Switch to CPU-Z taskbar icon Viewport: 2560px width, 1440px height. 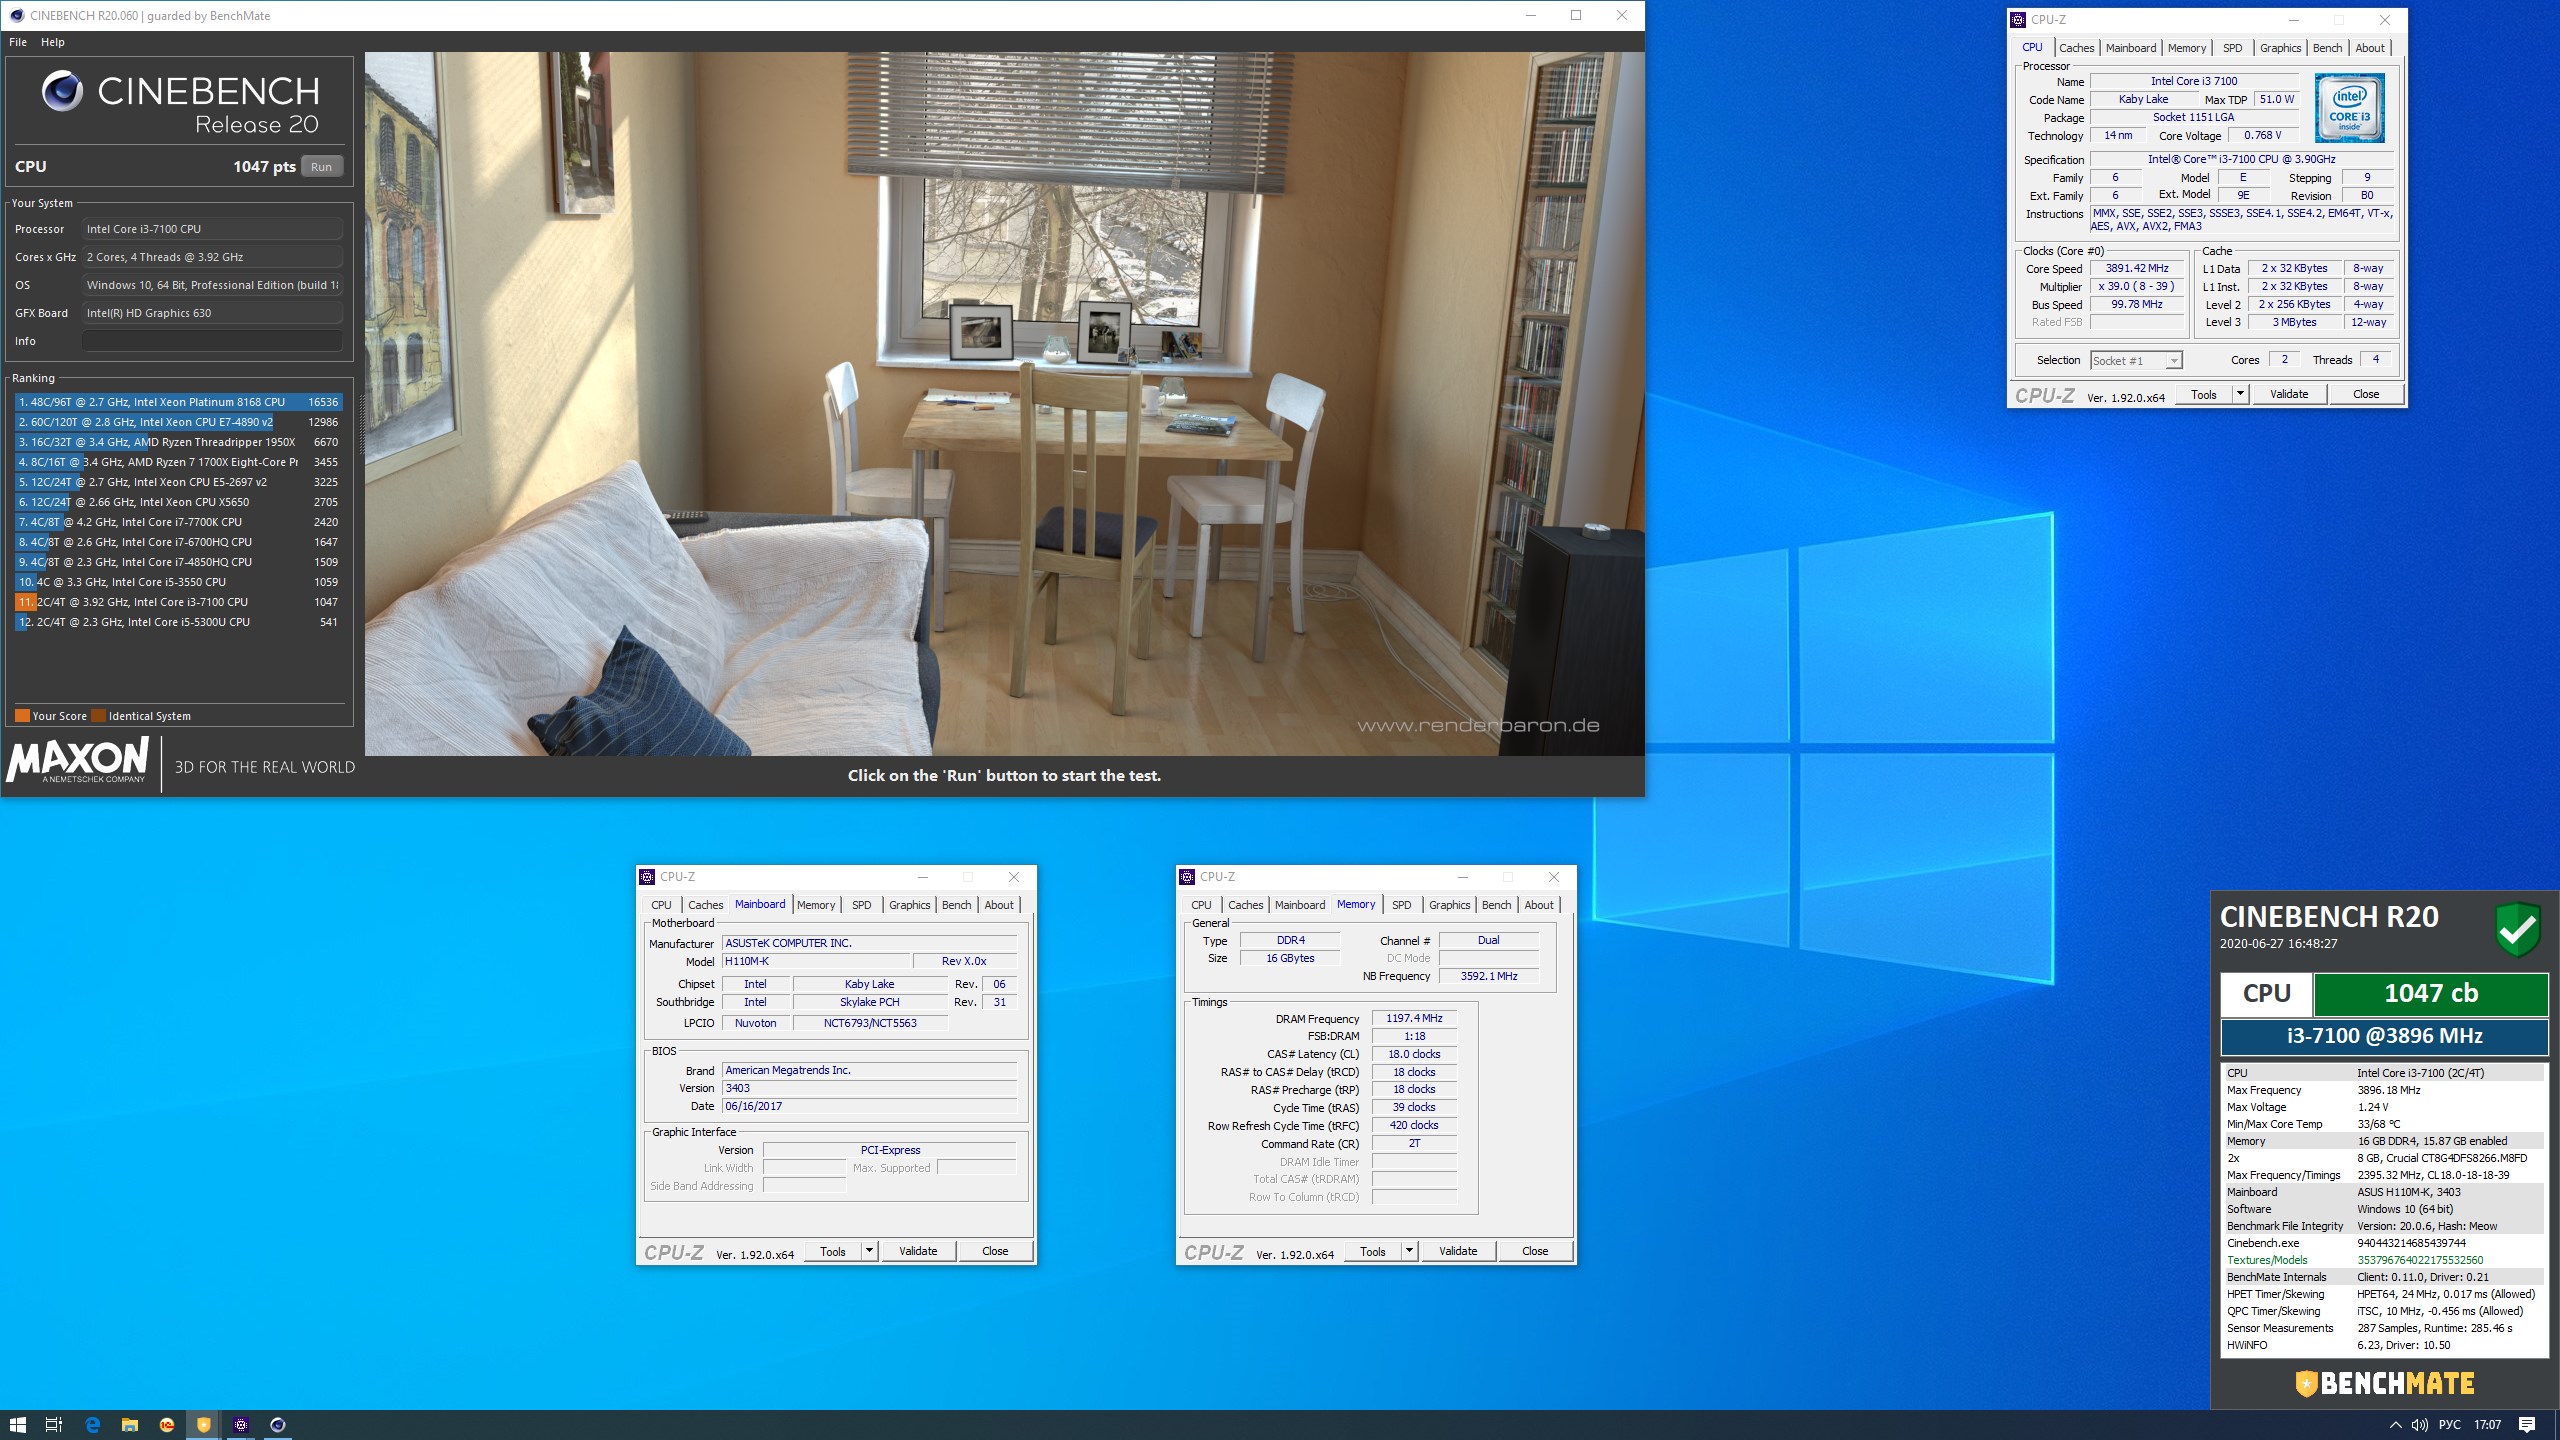point(240,1425)
